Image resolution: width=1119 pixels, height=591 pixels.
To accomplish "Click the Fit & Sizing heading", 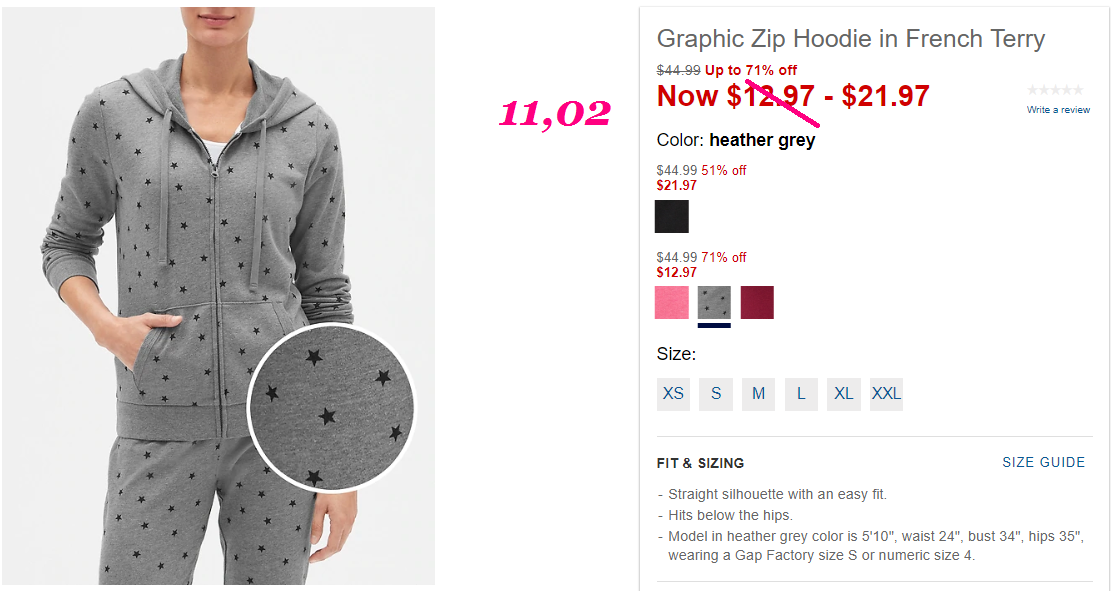I will pyautogui.click(x=700, y=463).
